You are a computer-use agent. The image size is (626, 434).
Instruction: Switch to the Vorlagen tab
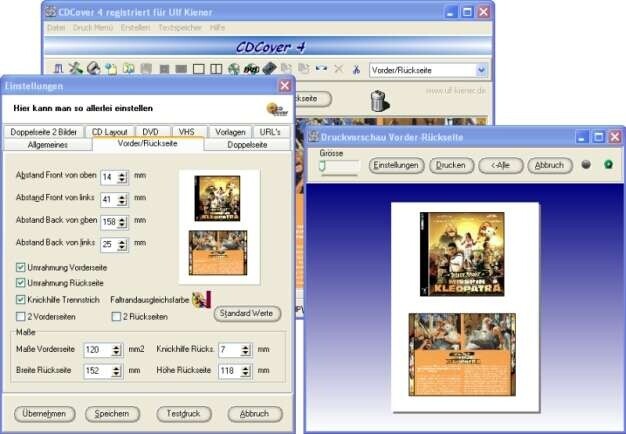230,132
